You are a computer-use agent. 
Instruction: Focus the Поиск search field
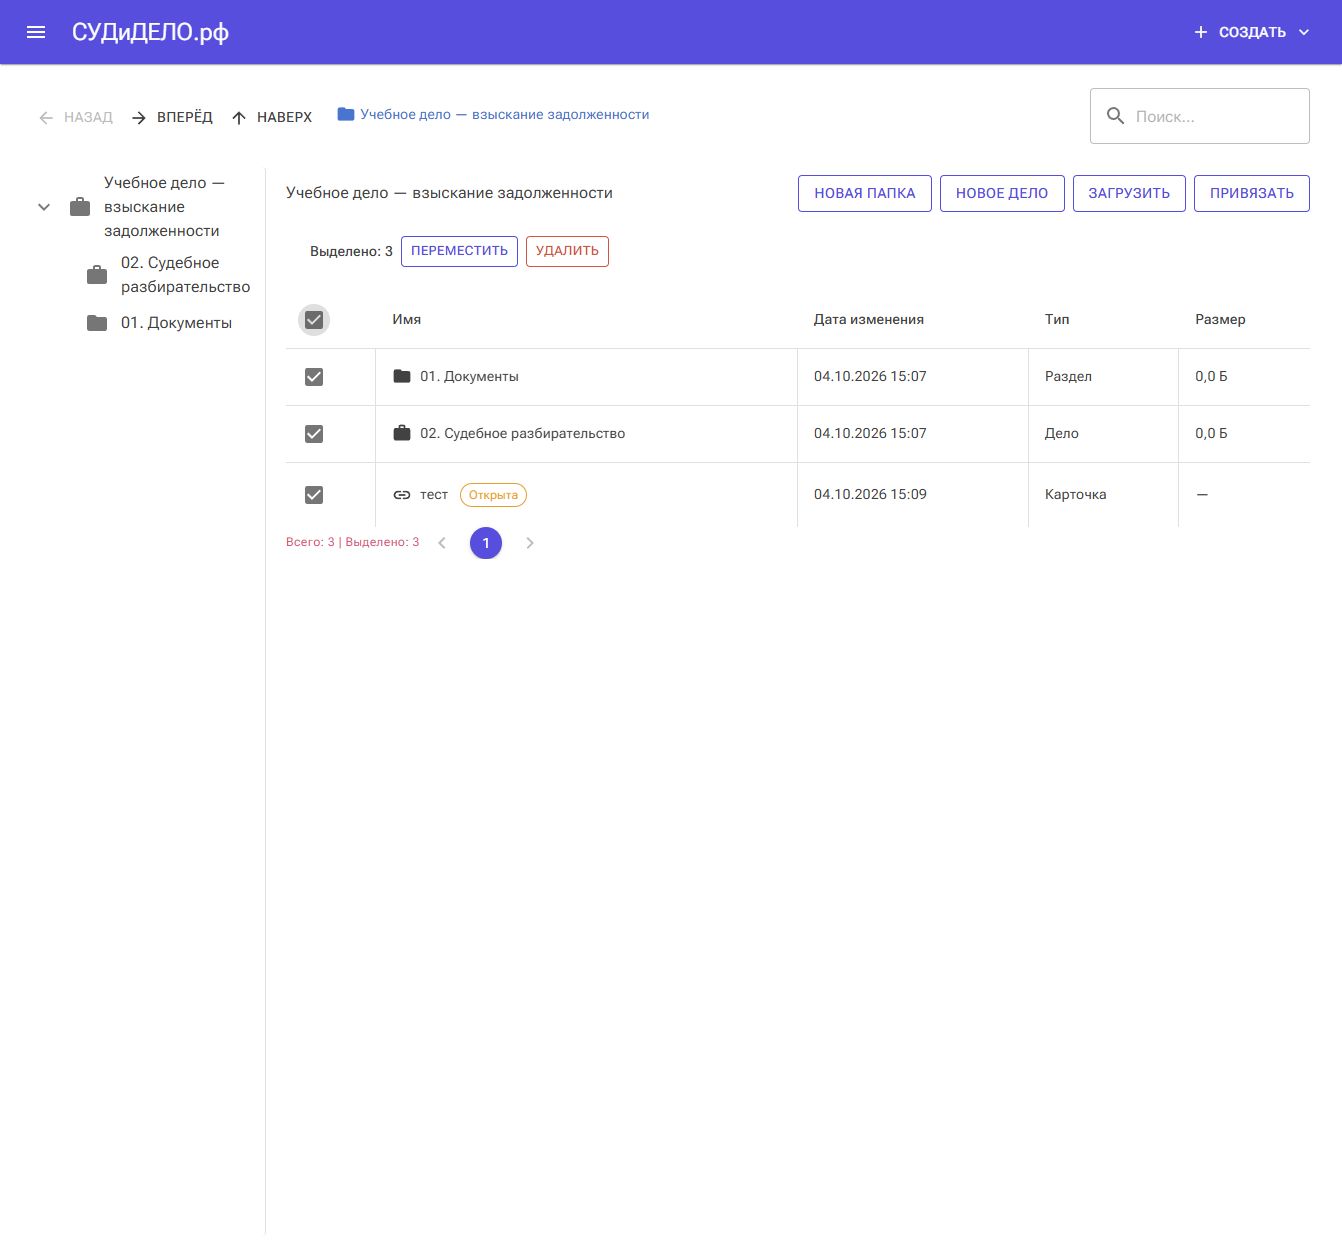tap(1200, 116)
